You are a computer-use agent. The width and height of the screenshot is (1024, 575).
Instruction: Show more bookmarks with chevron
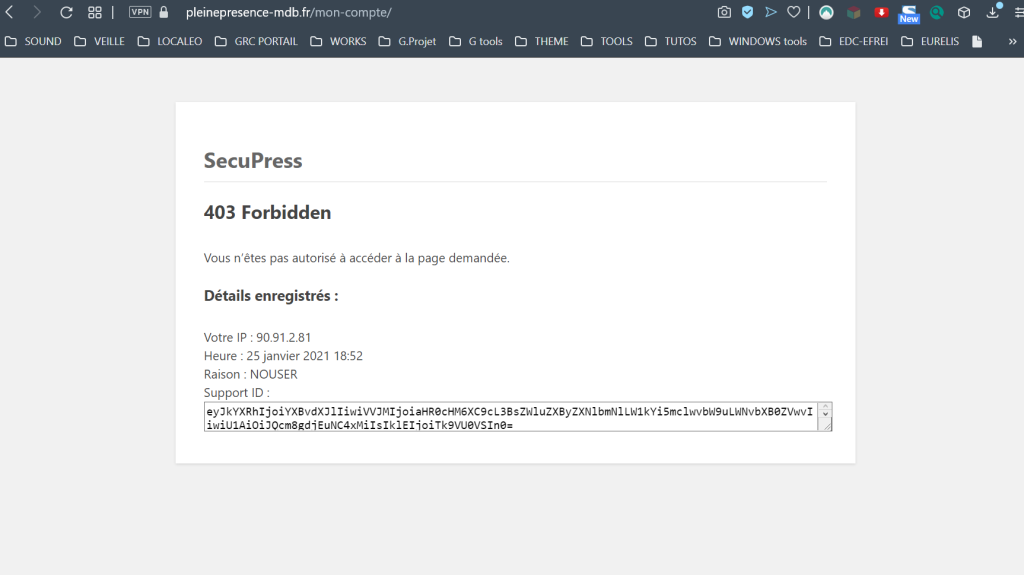point(1012,41)
